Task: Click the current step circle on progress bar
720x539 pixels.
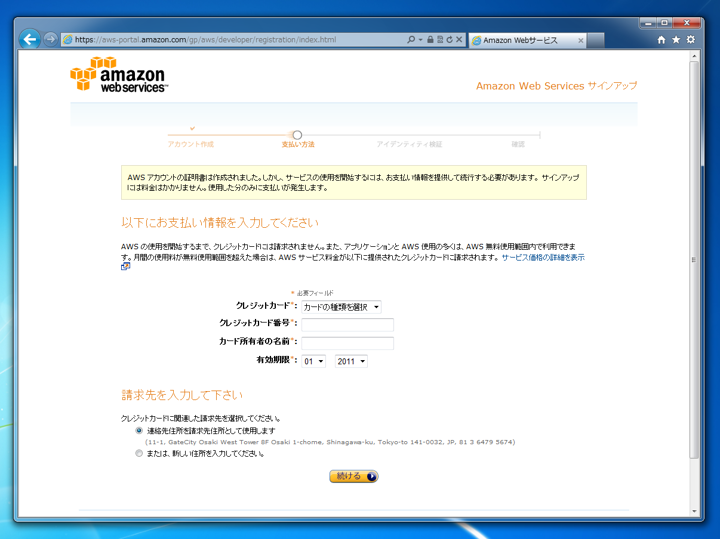Action: pos(297,135)
